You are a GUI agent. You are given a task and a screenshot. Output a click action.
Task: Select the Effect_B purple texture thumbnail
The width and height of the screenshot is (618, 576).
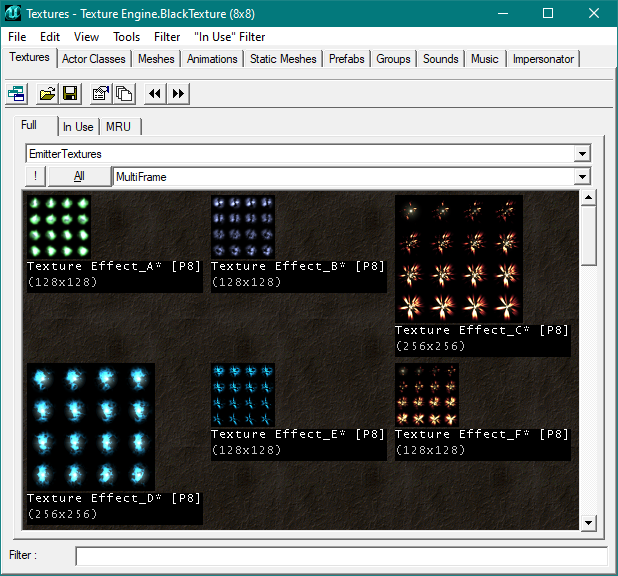243,227
